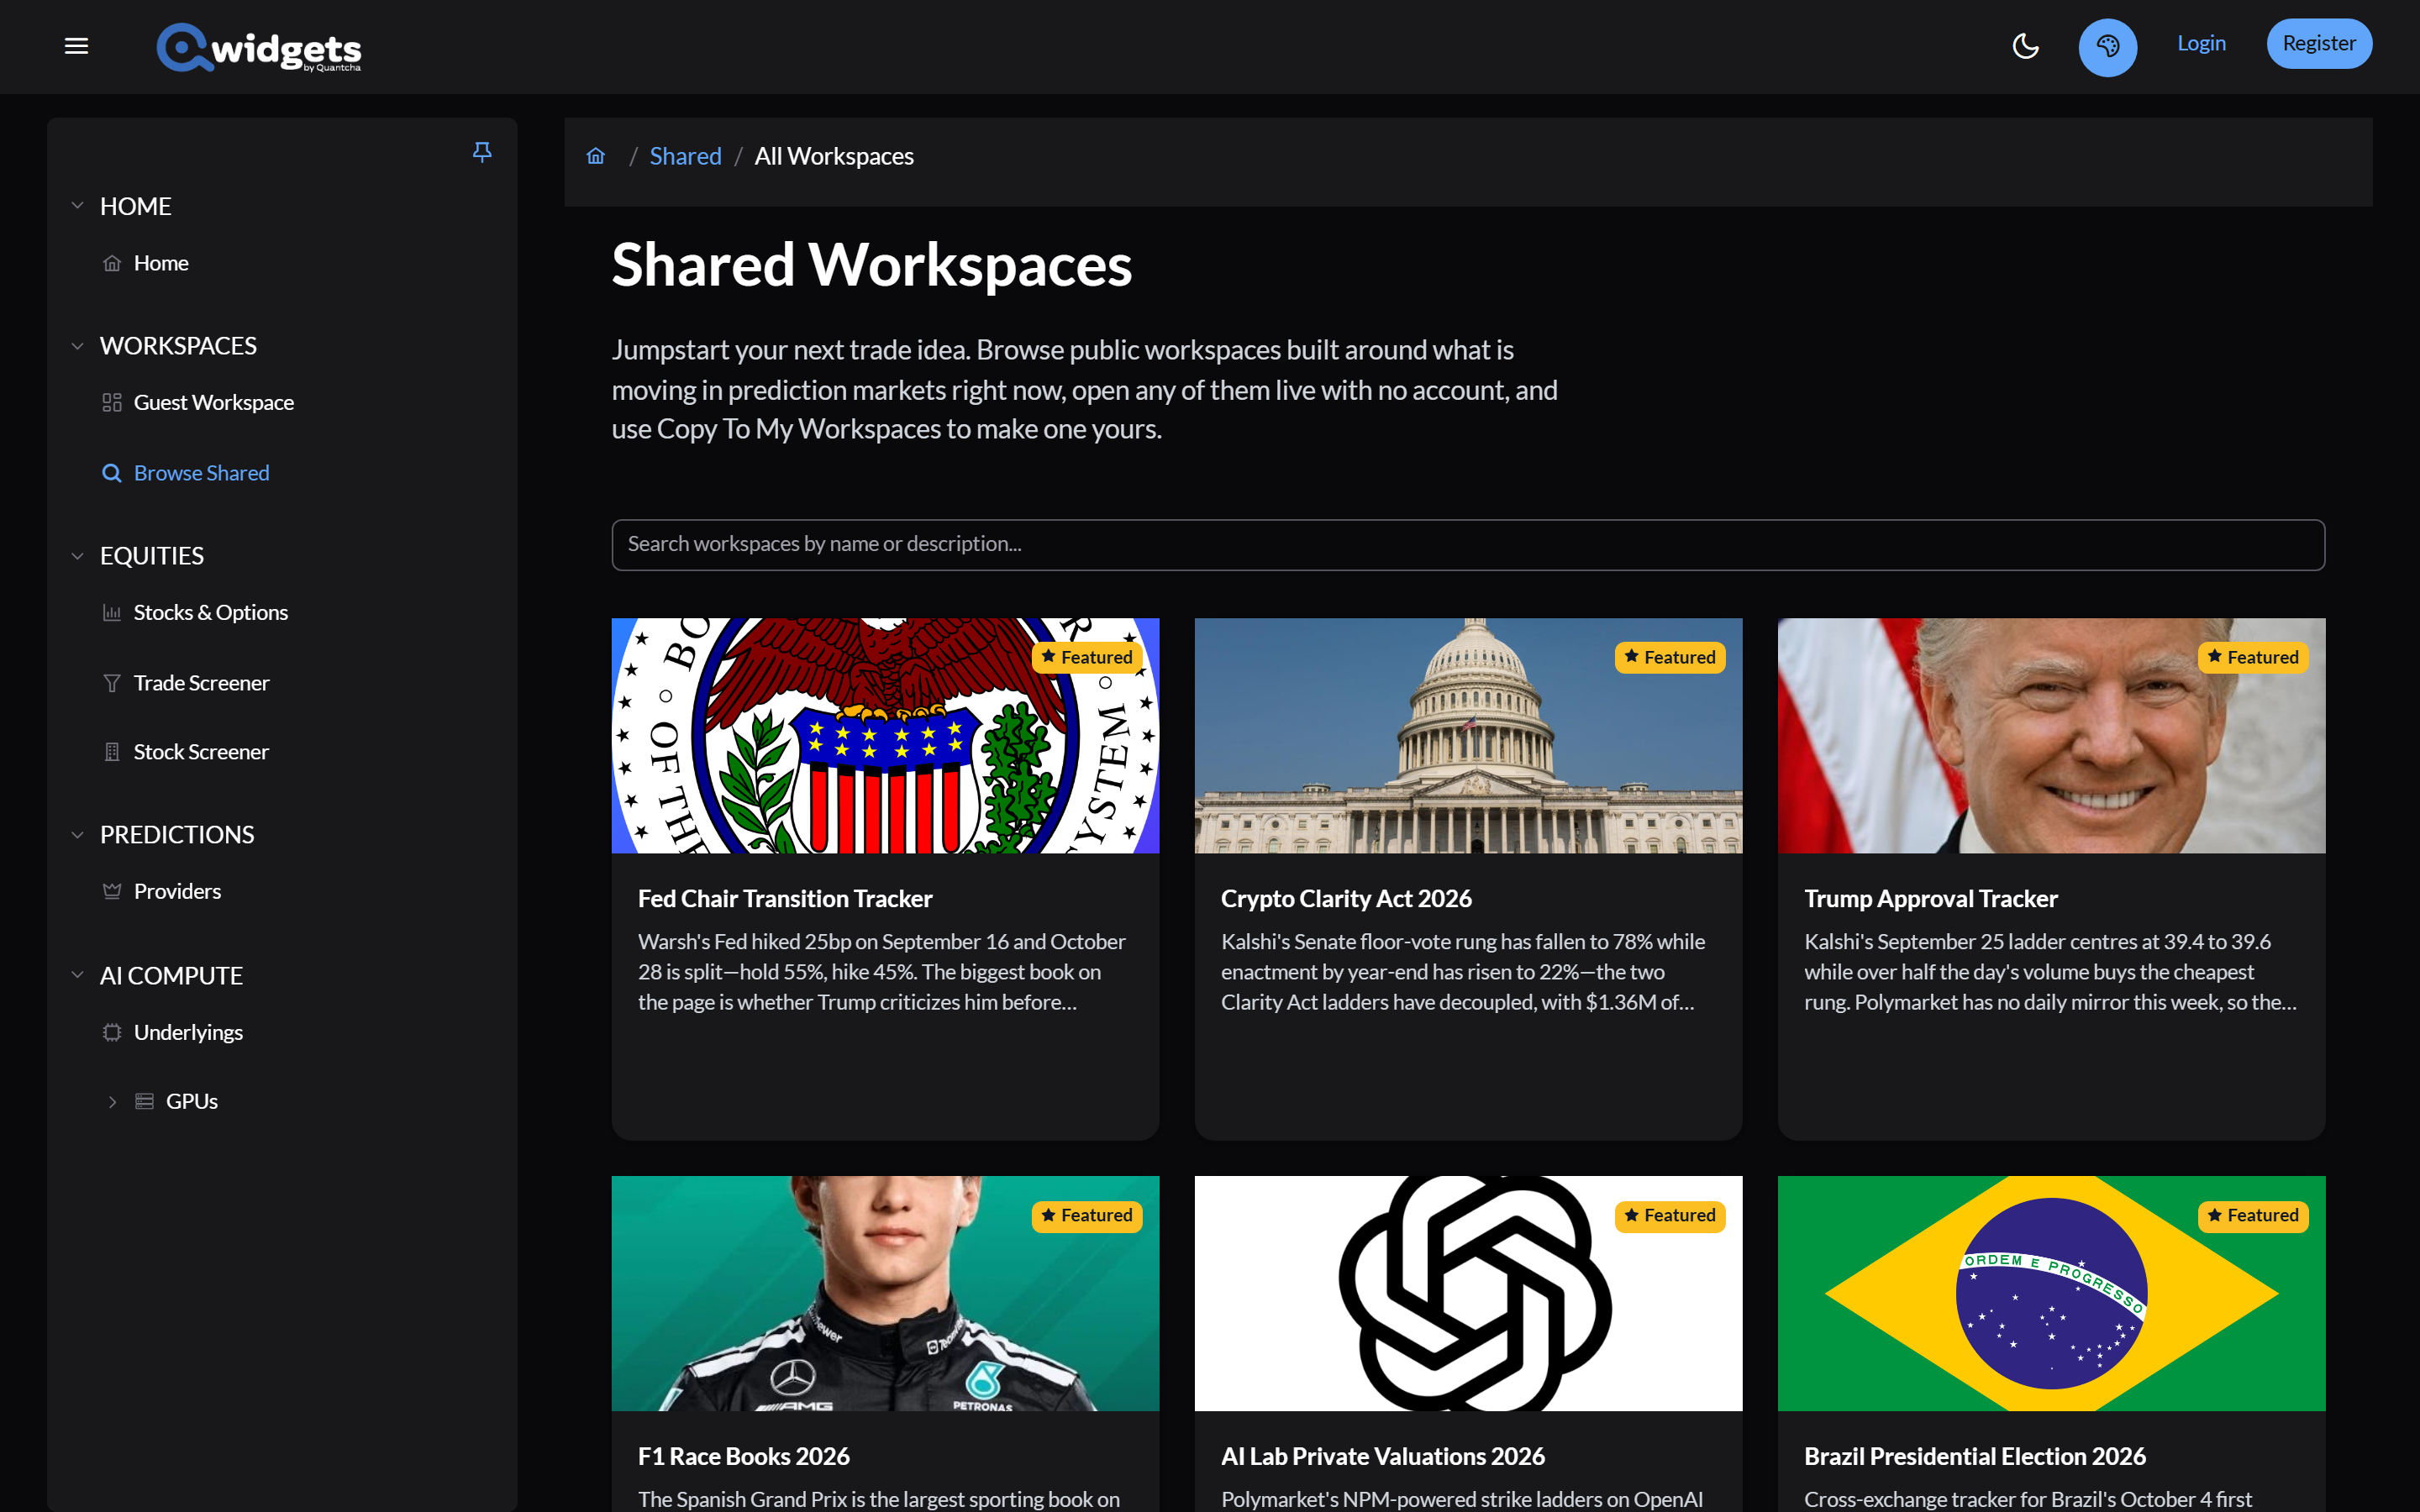Open Trump Approval Tracker title
Image resolution: width=2420 pixels, height=1512 pixels.
1931,898
